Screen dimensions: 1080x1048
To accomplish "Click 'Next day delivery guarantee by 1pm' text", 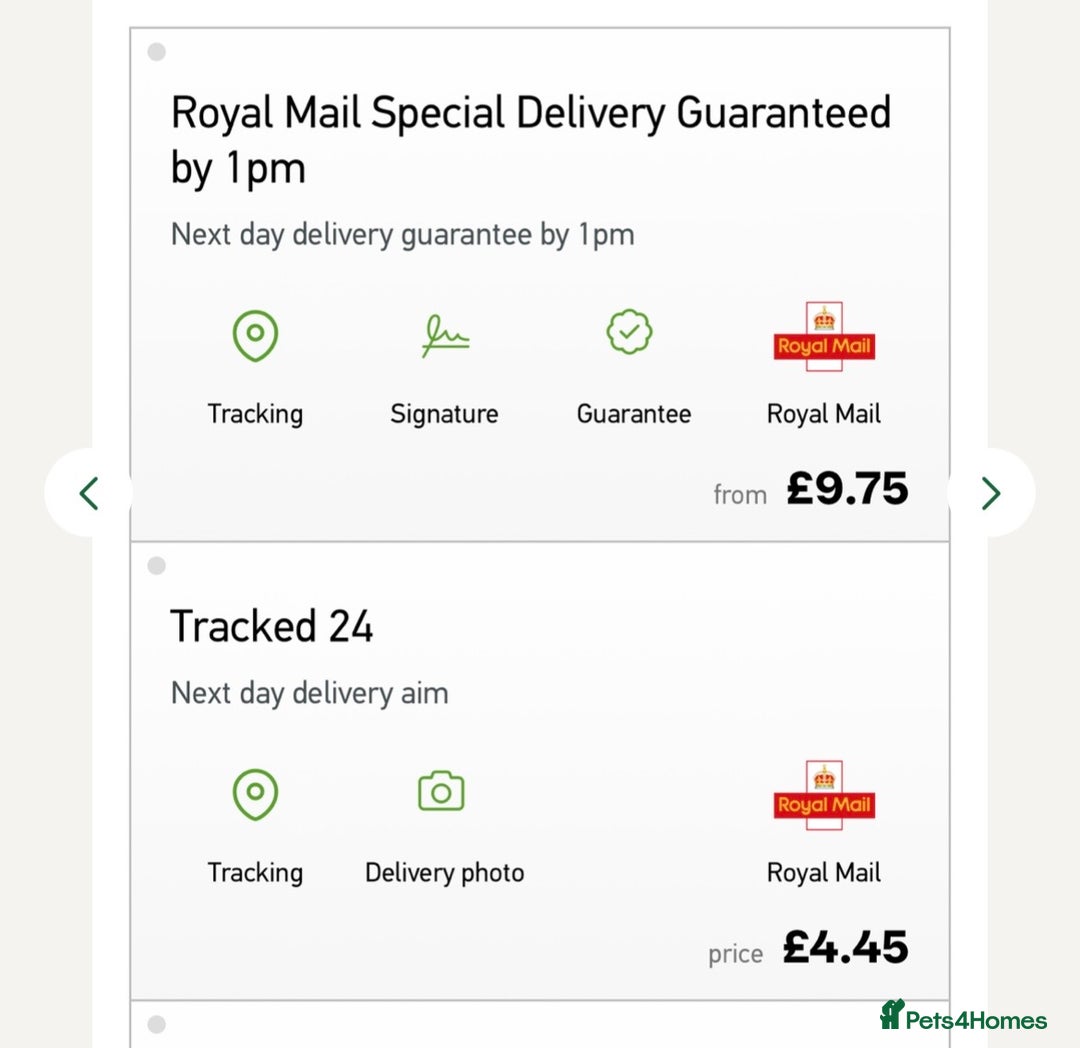I will tap(403, 235).
